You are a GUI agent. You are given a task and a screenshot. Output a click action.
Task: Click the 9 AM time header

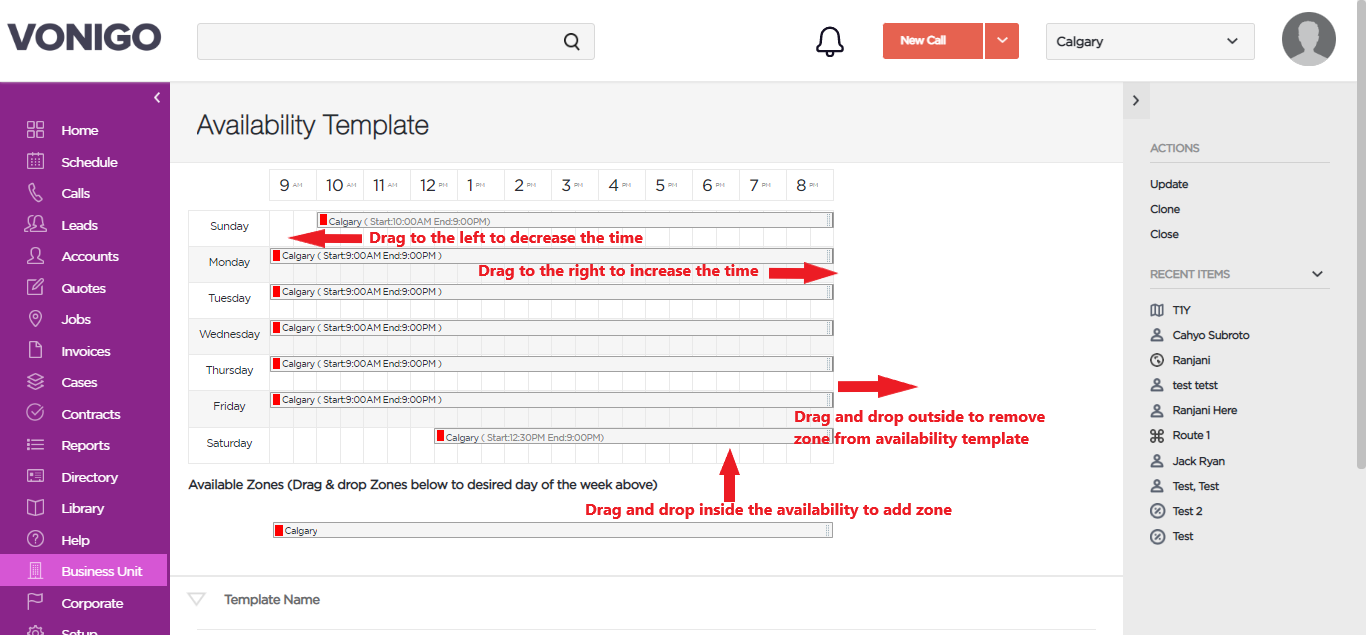[292, 185]
